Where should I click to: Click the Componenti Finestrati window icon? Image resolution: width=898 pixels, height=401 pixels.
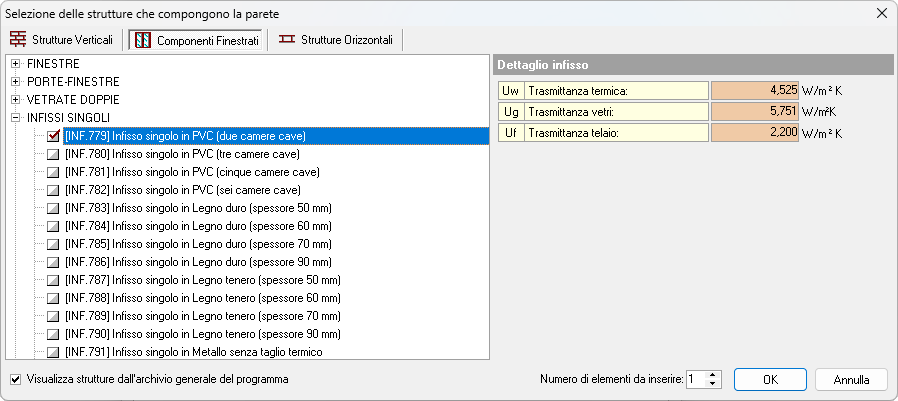pyautogui.click(x=142, y=40)
